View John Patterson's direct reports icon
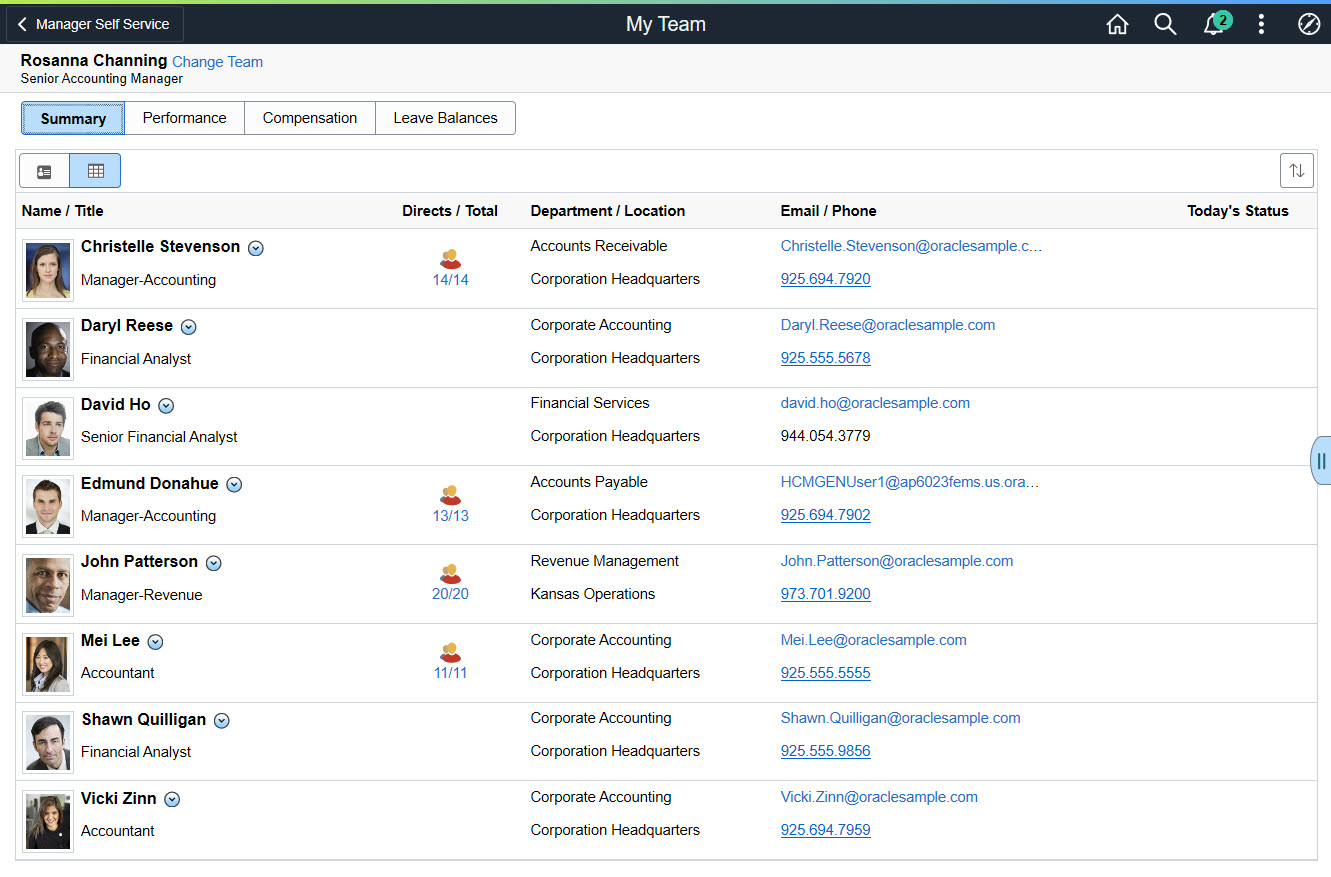 coord(451,574)
